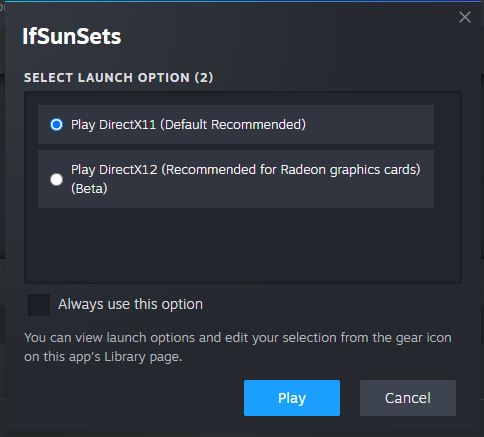Click the '(Default Recommended)' text
This screenshot has width=484, height=437.
coord(233,125)
